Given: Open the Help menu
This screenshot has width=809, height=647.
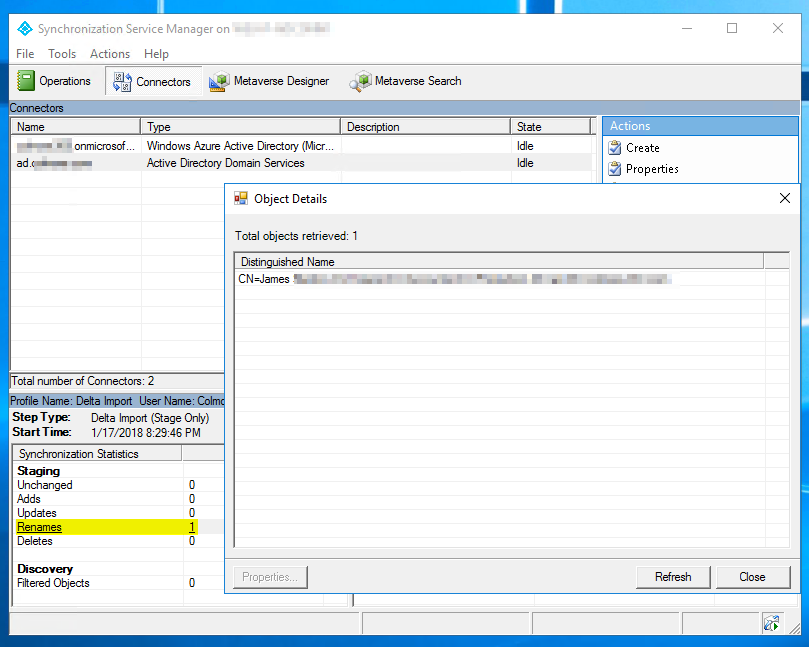Looking at the screenshot, I should pos(156,54).
